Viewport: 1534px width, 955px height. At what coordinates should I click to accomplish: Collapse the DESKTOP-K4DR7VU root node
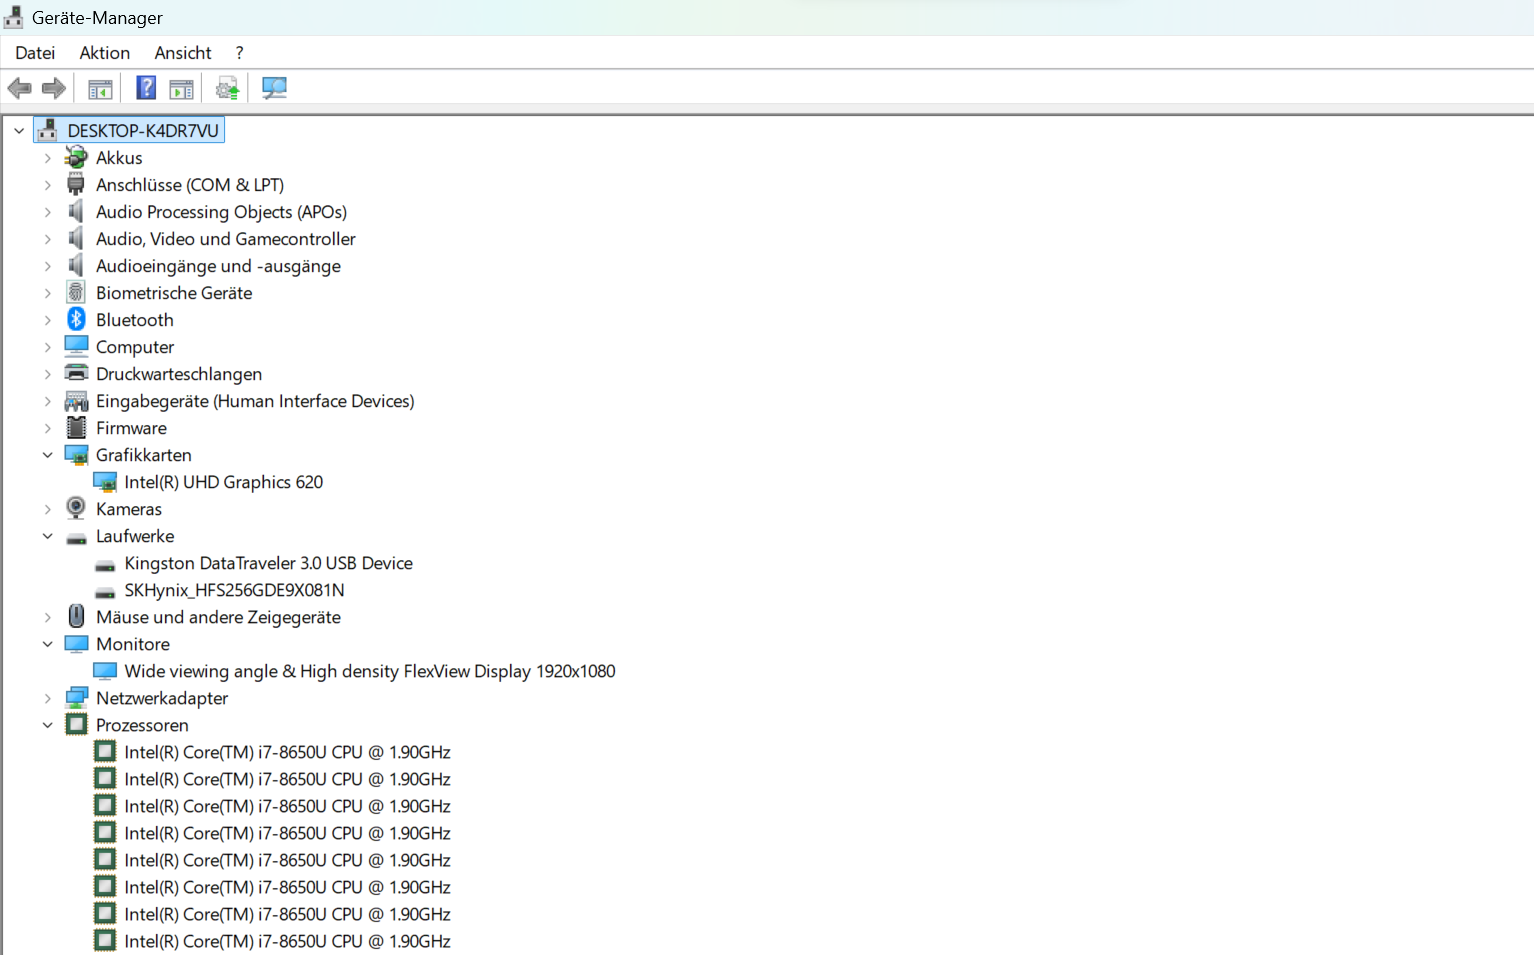point(19,131)
